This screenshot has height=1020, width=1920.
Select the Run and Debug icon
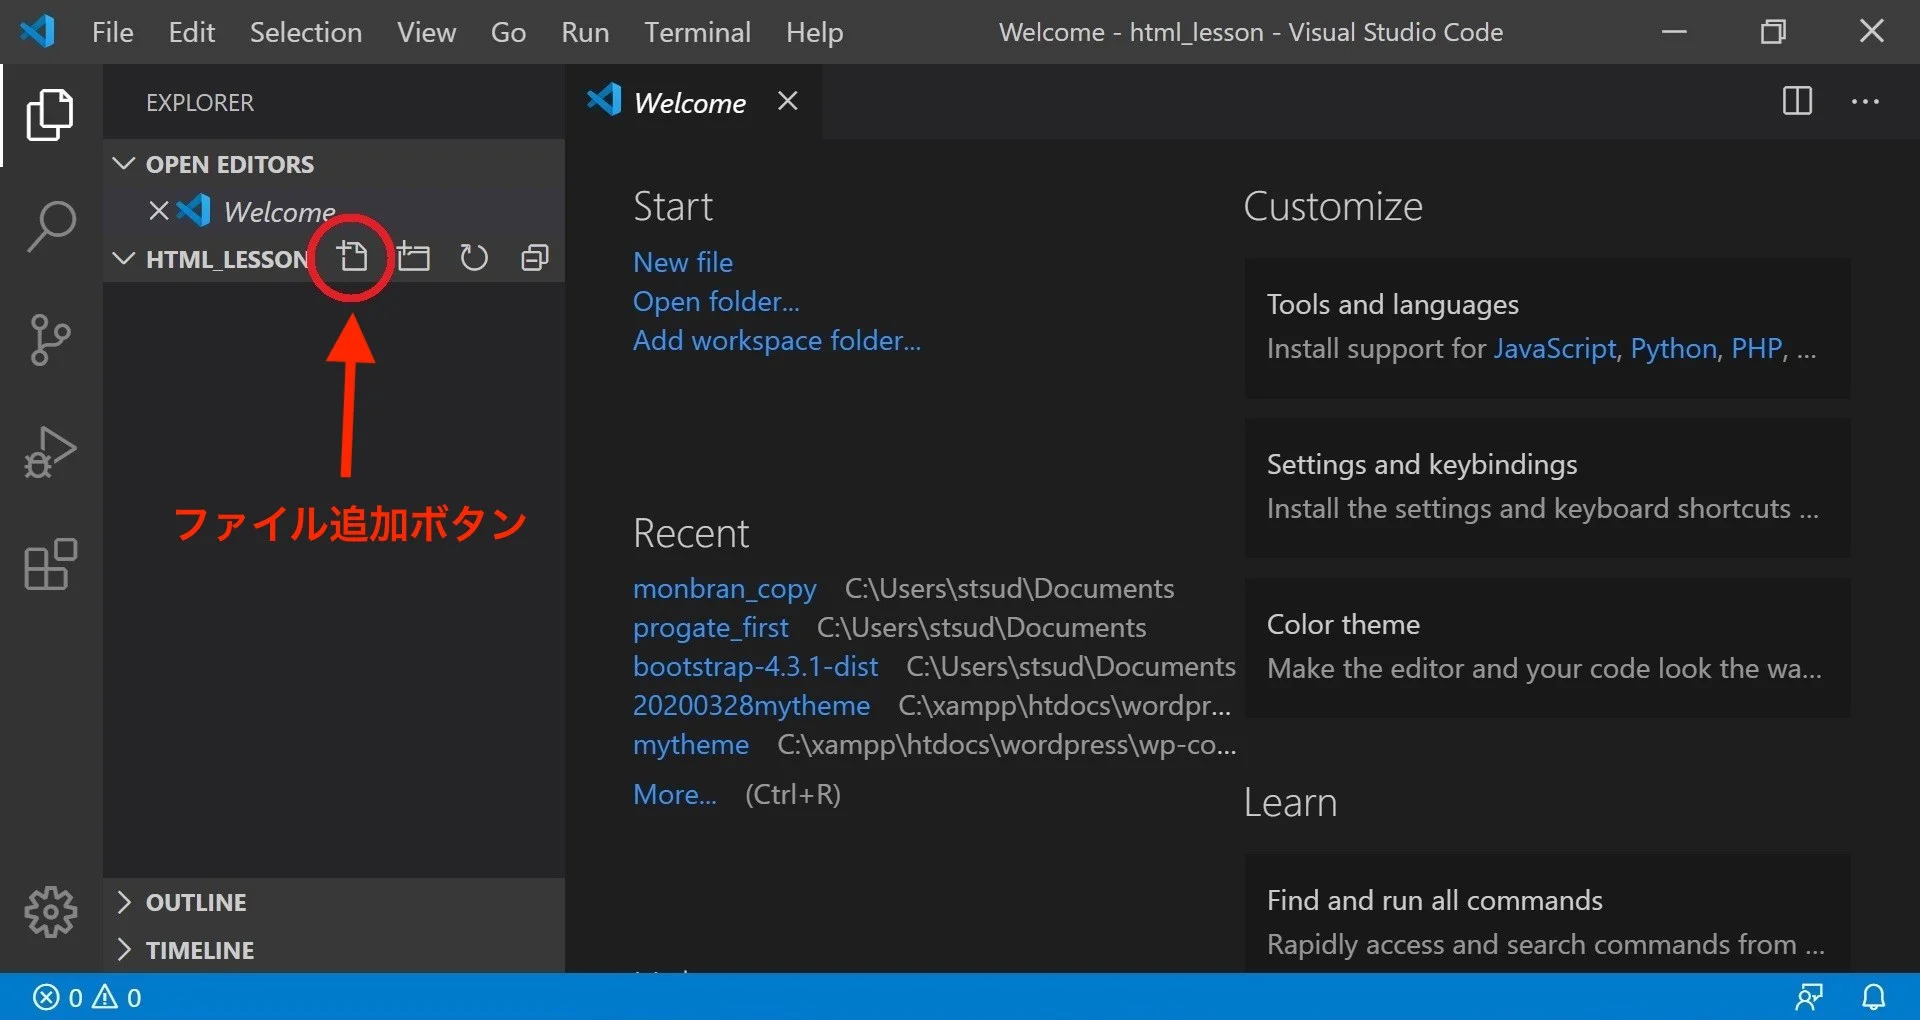[x=49, y=452]
